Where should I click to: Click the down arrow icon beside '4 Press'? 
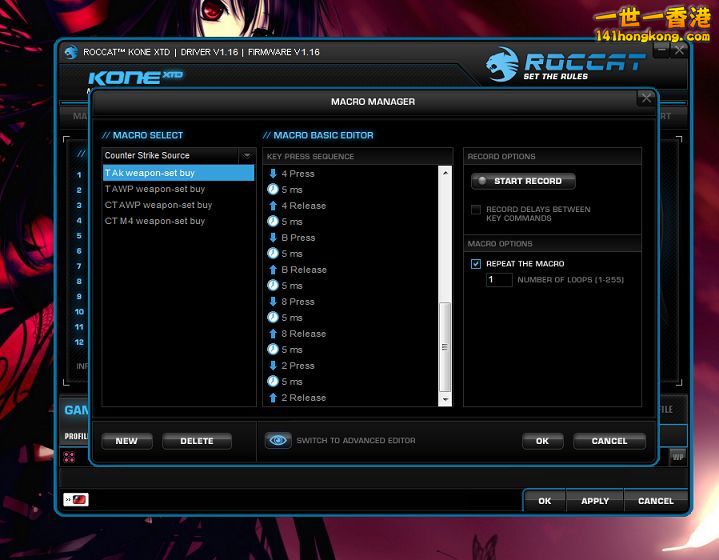tap(273, 173)
